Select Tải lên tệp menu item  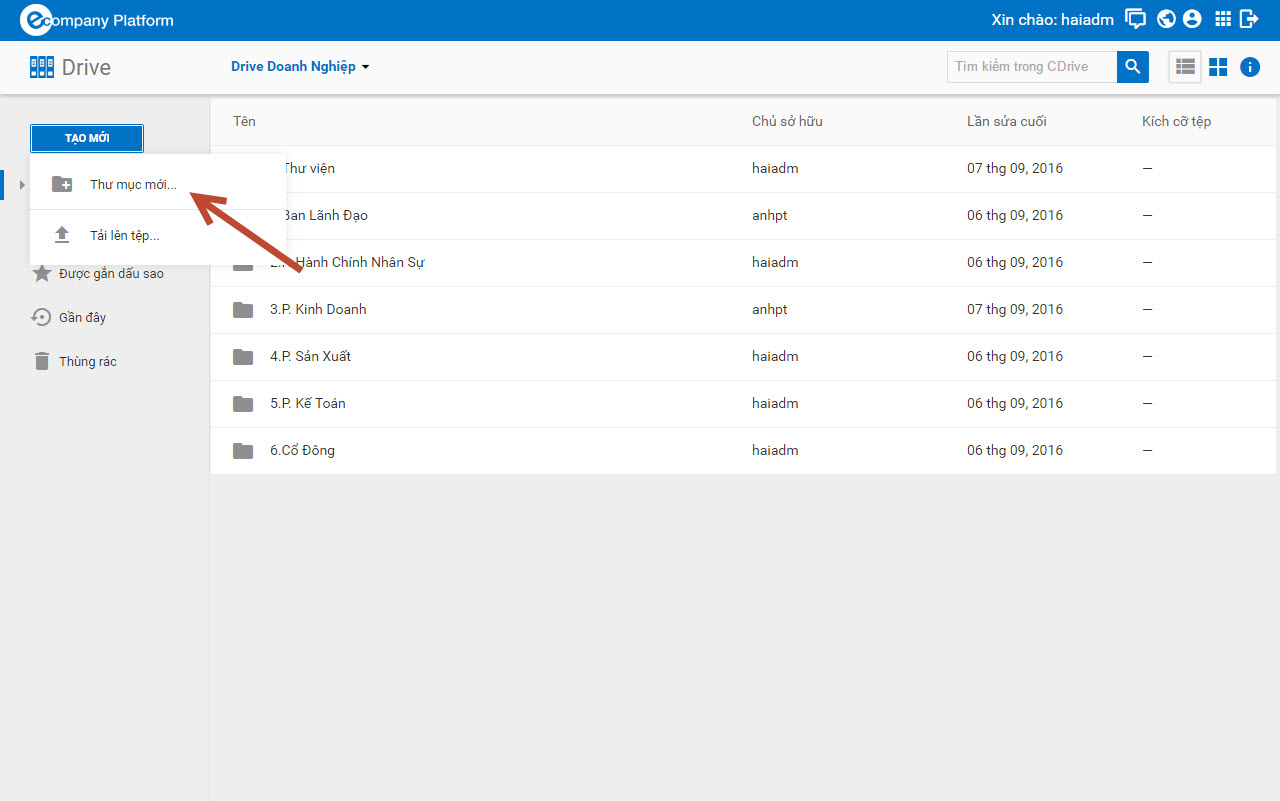pyautogui.click(x=158, y=236)
